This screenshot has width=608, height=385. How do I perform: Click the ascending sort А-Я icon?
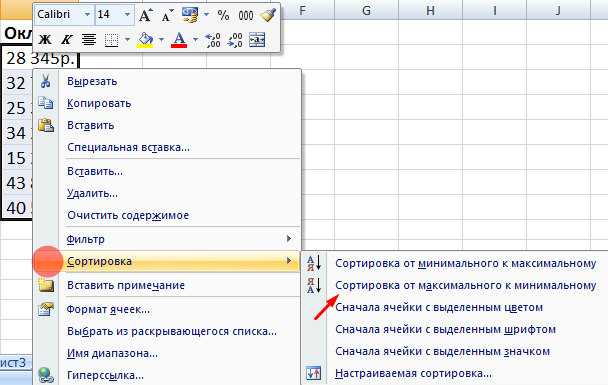tap(314, 263)
